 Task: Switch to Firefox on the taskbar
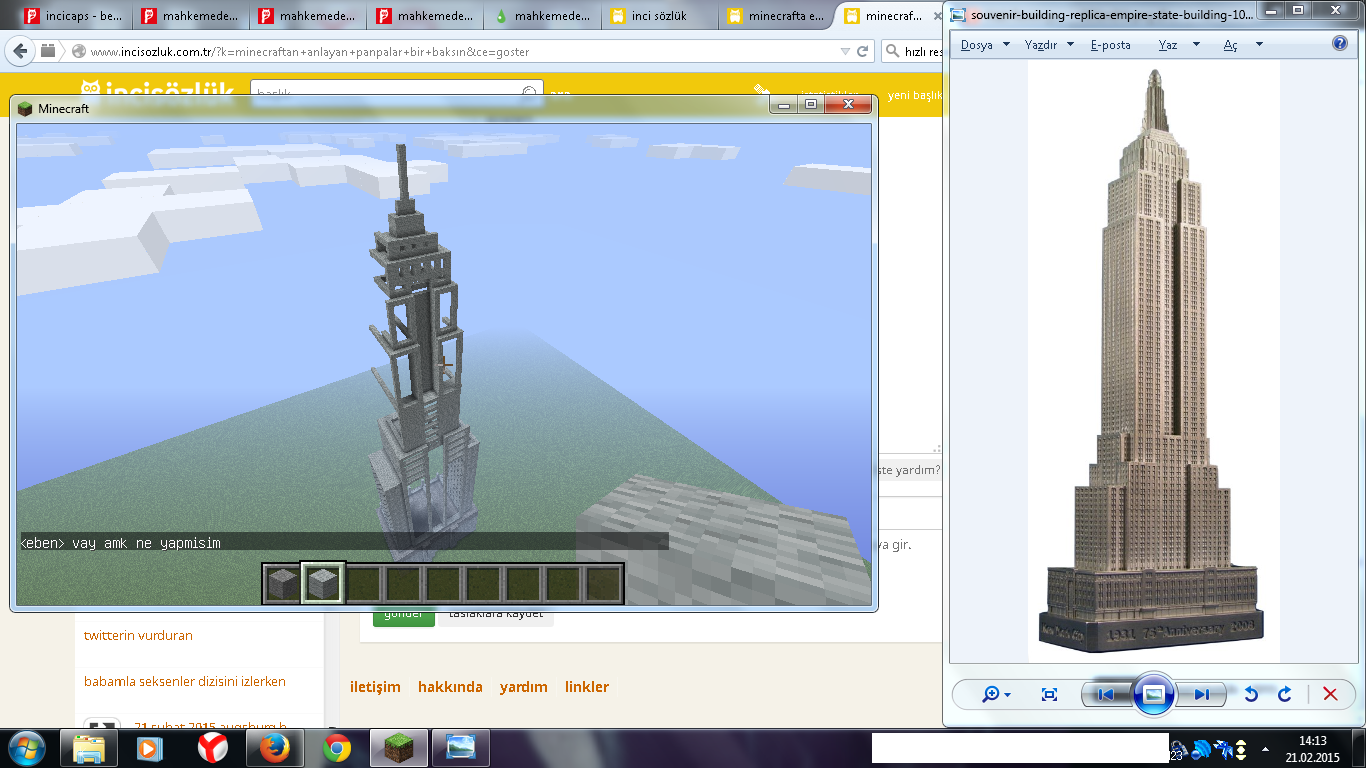coord(274,748)
